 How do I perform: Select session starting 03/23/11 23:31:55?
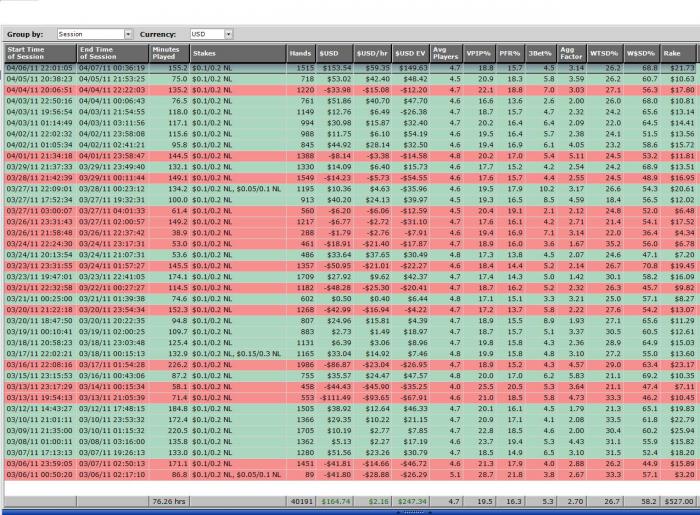tap(350, 266)
